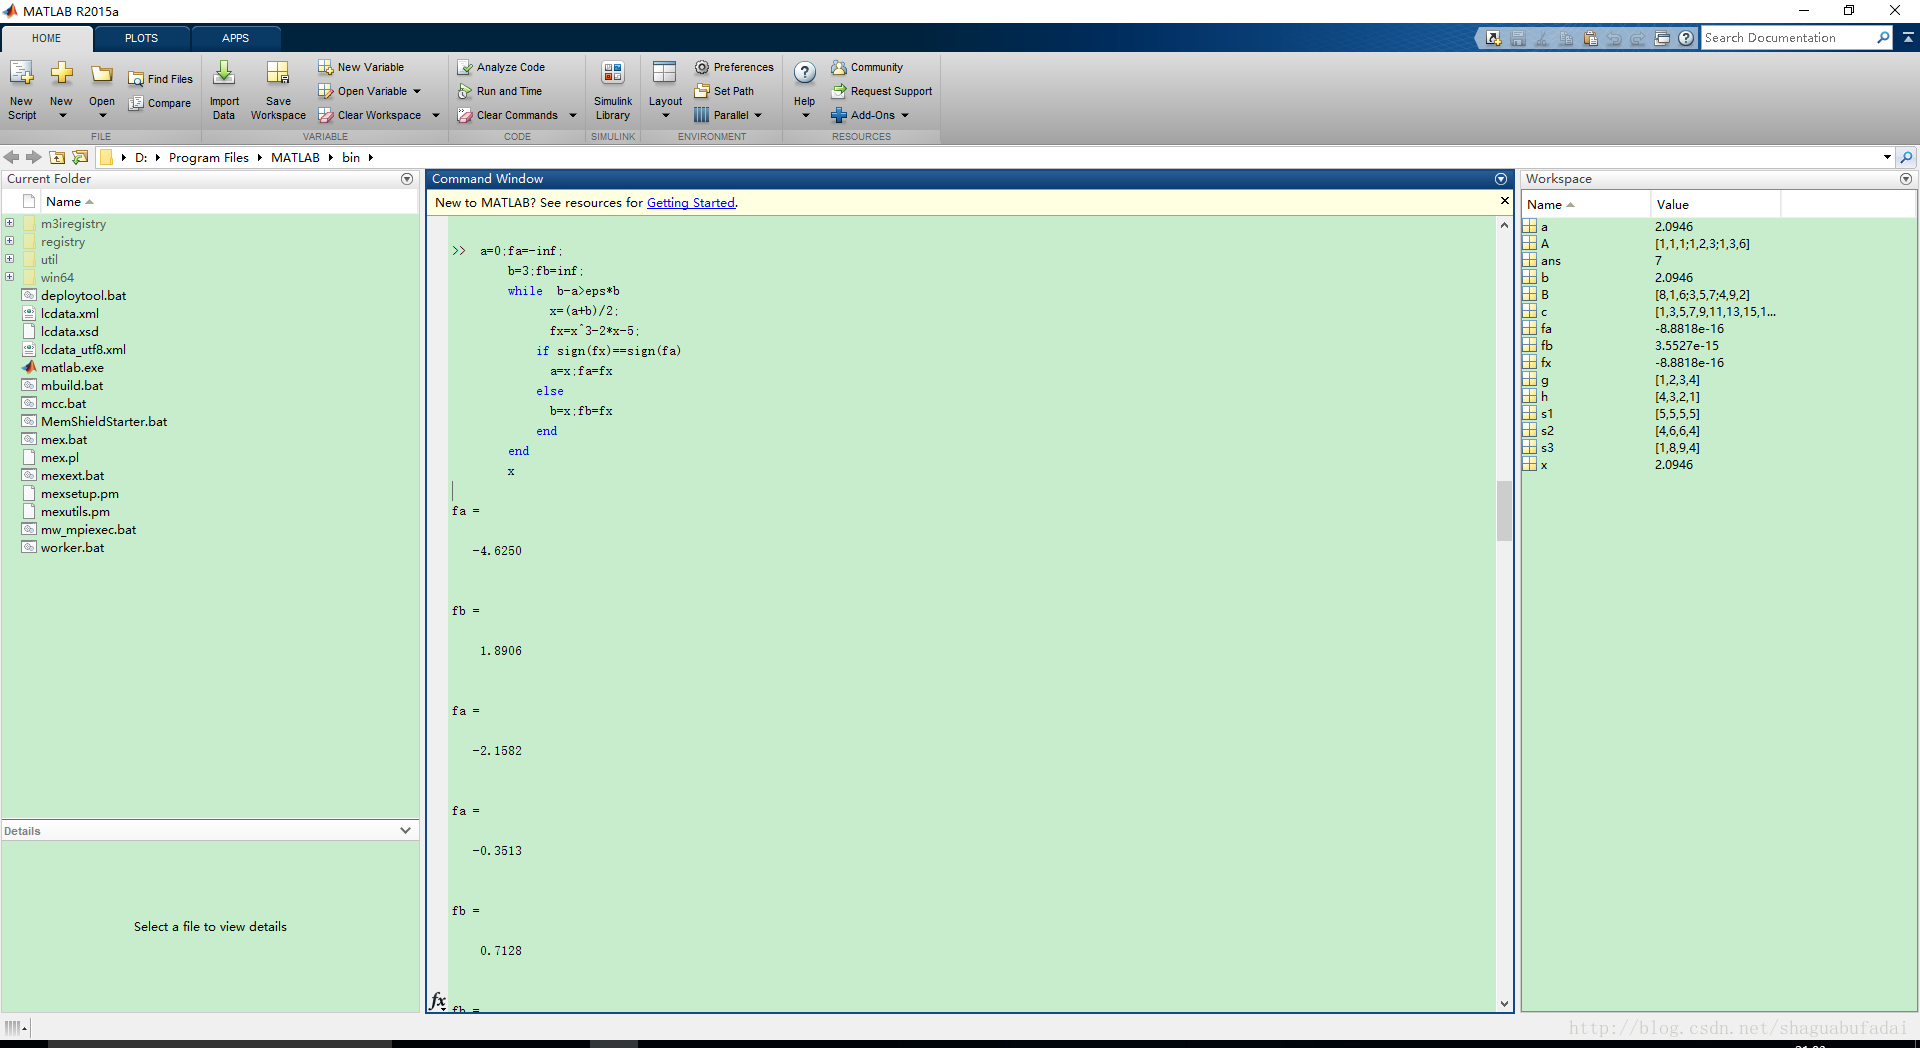Viewport: 1920px width, 1048px height.
Task: Open the Parallel dropdown
Action: 758,115
